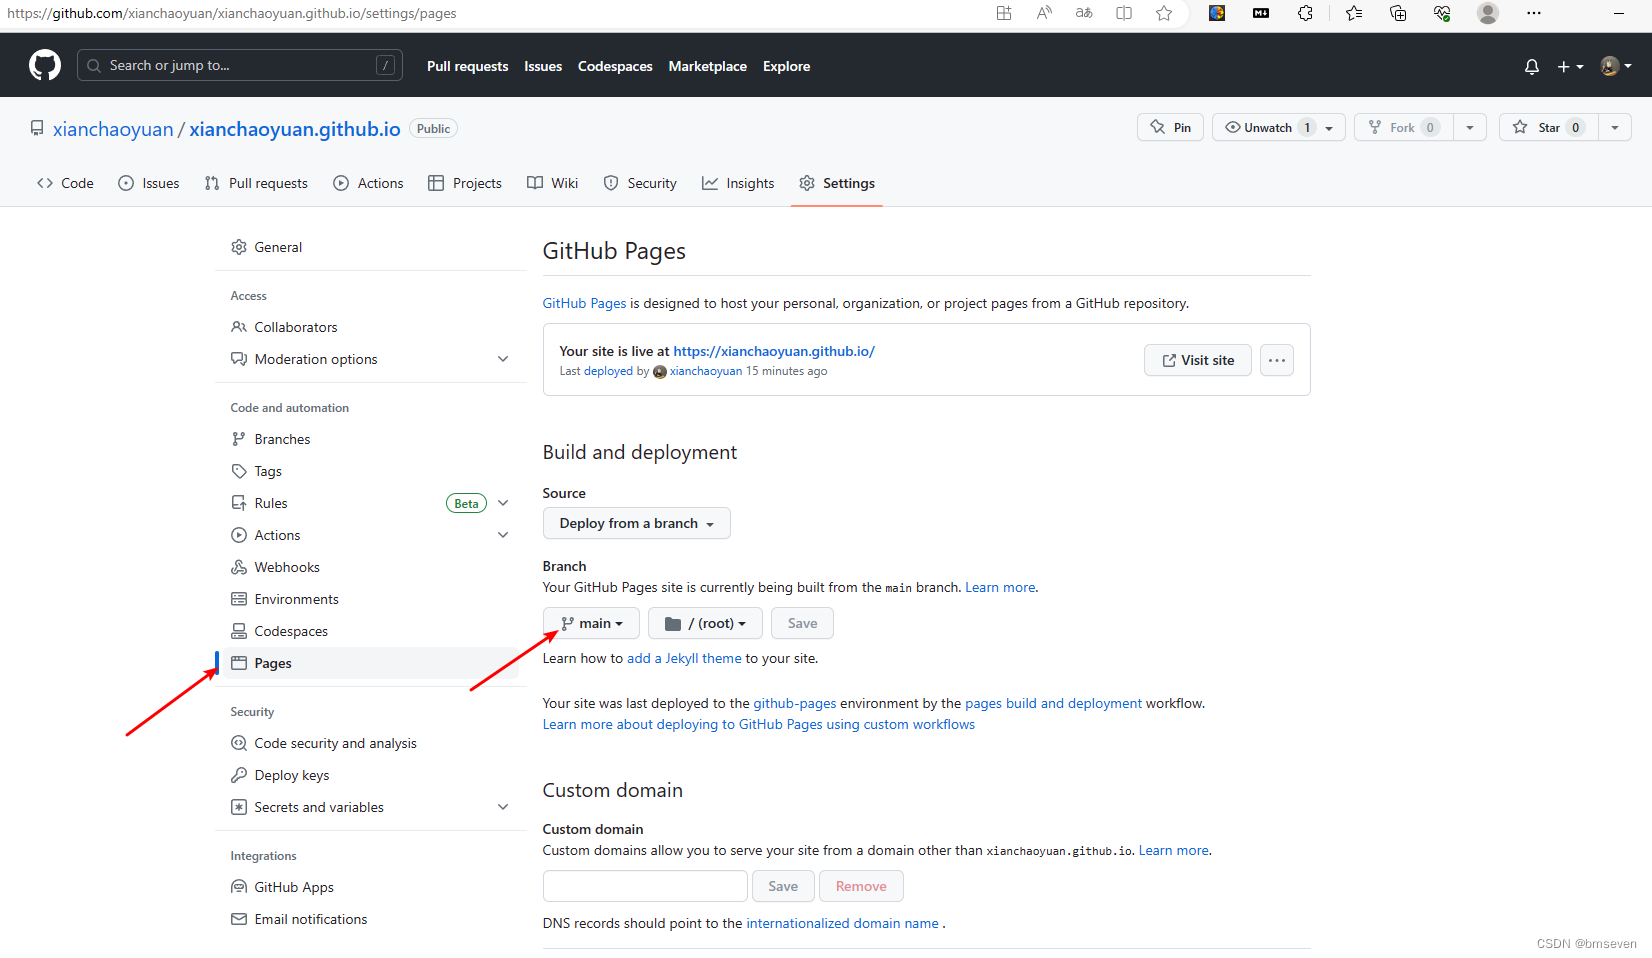Open browser profile avatar
The width and height of the screenshot is (1652, 958).
1488,13
